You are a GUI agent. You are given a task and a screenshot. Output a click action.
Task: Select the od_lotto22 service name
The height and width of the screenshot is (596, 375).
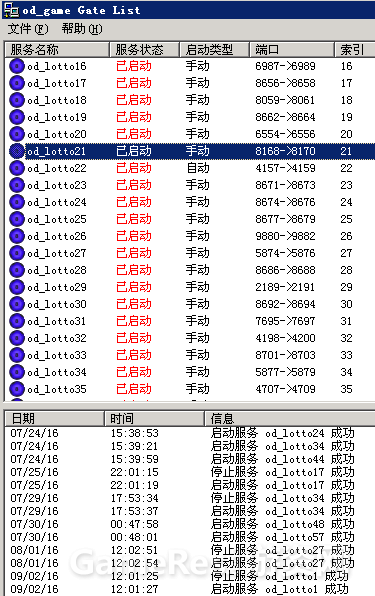pyautogui.click(x=57, y=168)
